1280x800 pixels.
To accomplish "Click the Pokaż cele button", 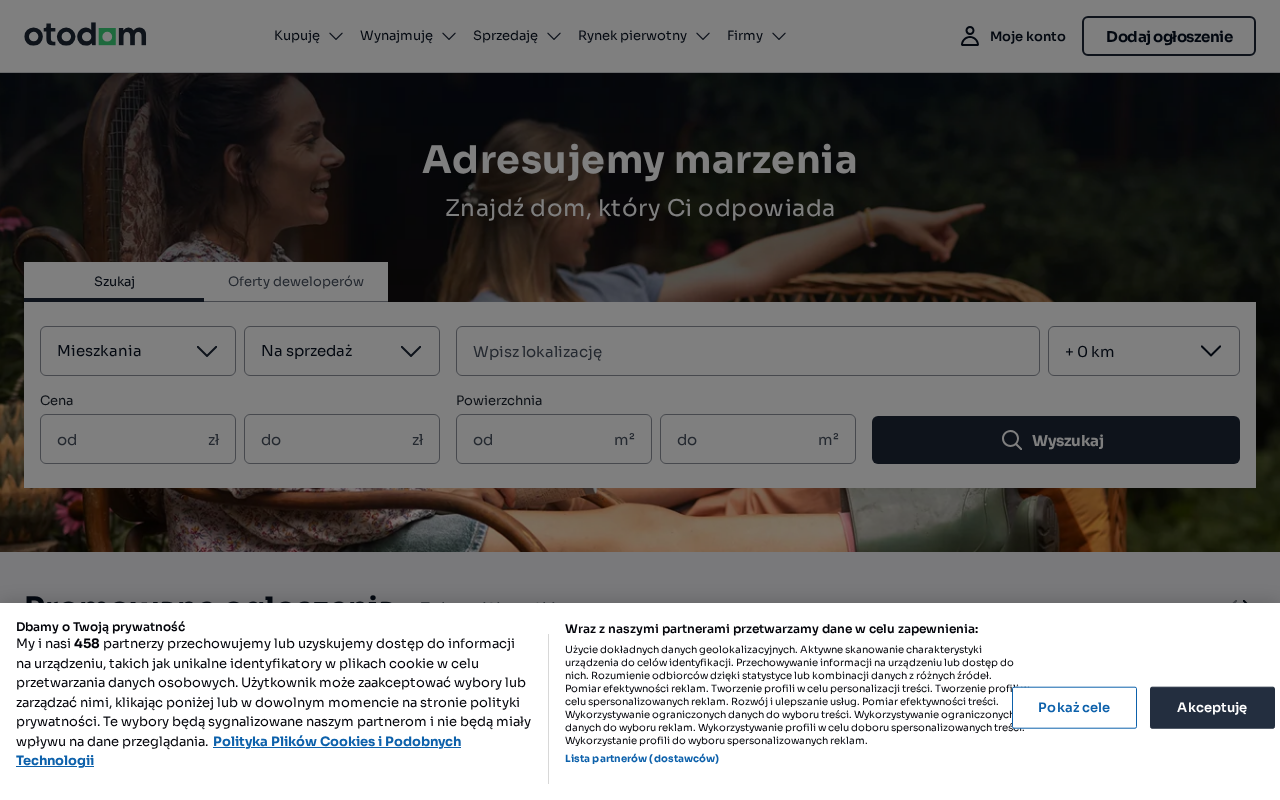I will pyautogui.click(x=1074, y=707).
